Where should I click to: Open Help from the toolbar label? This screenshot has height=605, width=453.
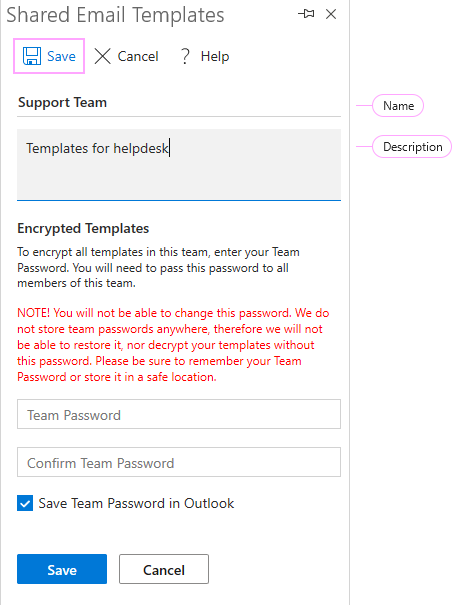[x=215, y=56]
